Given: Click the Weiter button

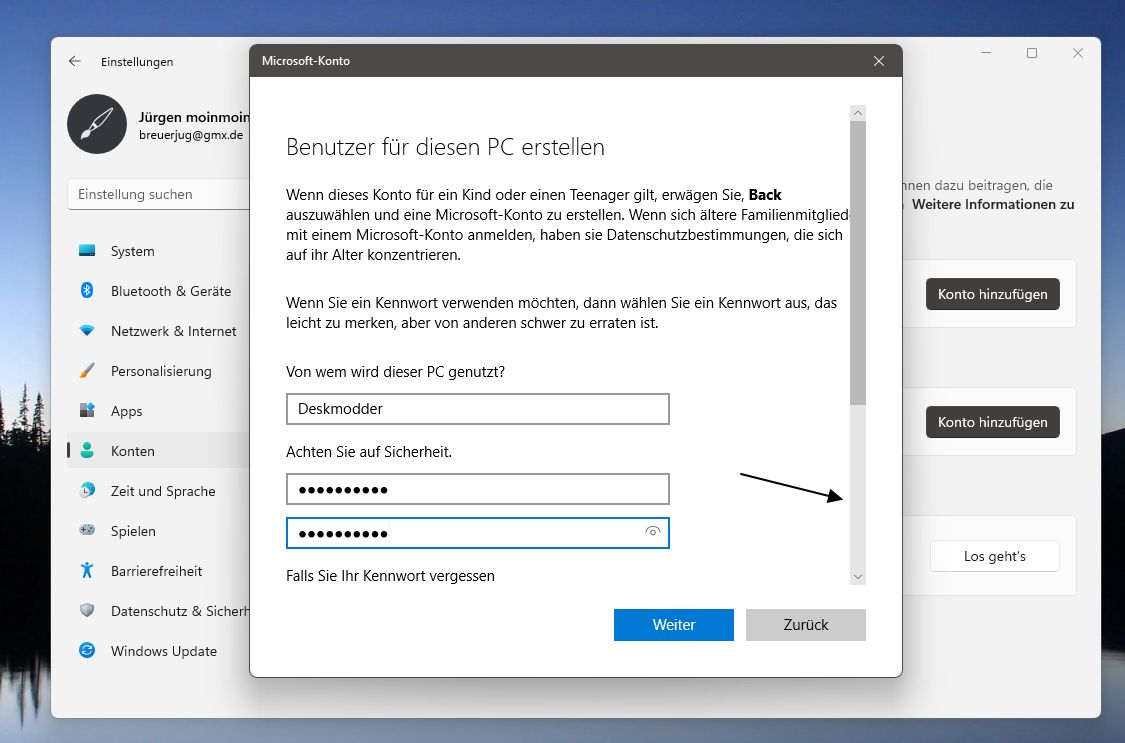Looking at the screenshot, I should pyautogui.click(x=674, y=625).
